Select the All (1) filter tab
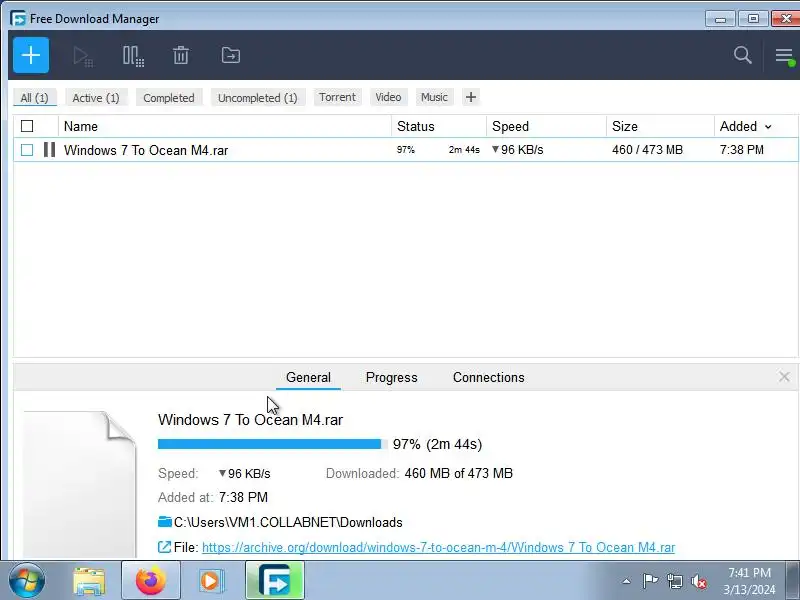800x600 pixels. (35, 97)
